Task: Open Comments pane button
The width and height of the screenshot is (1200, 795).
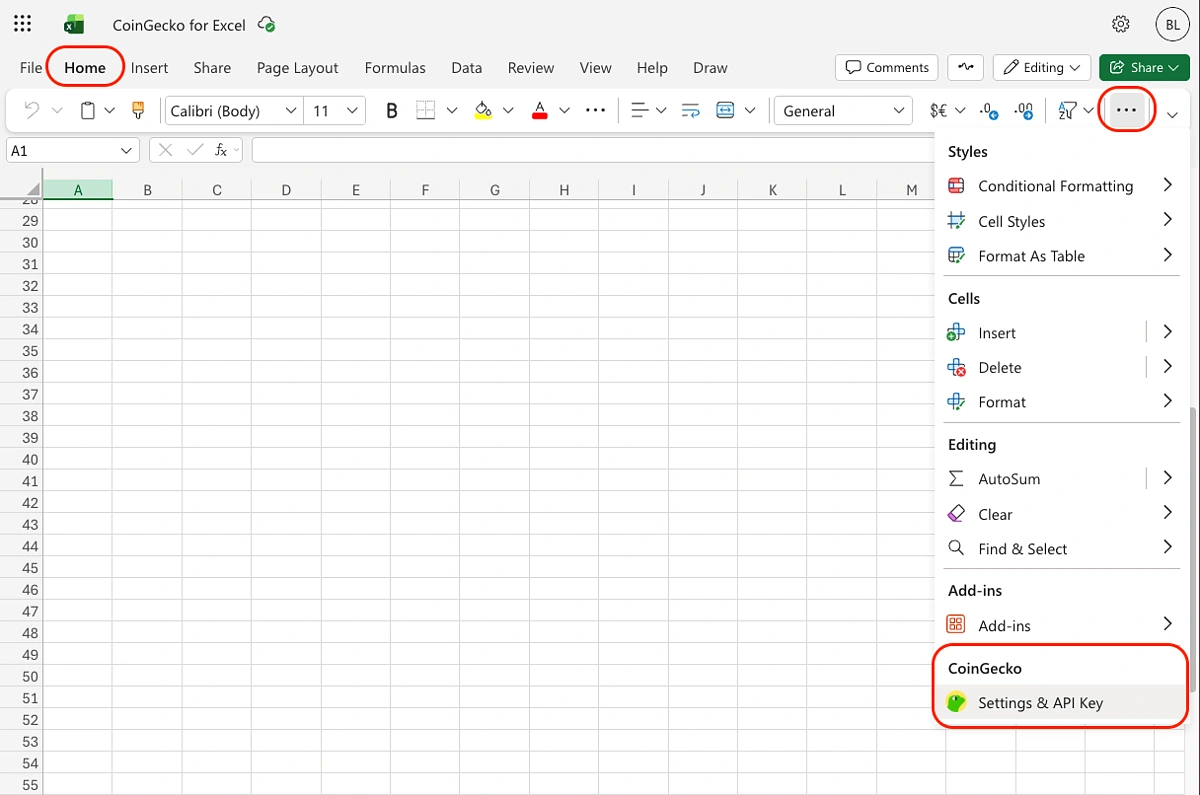Action: point(886,67)
